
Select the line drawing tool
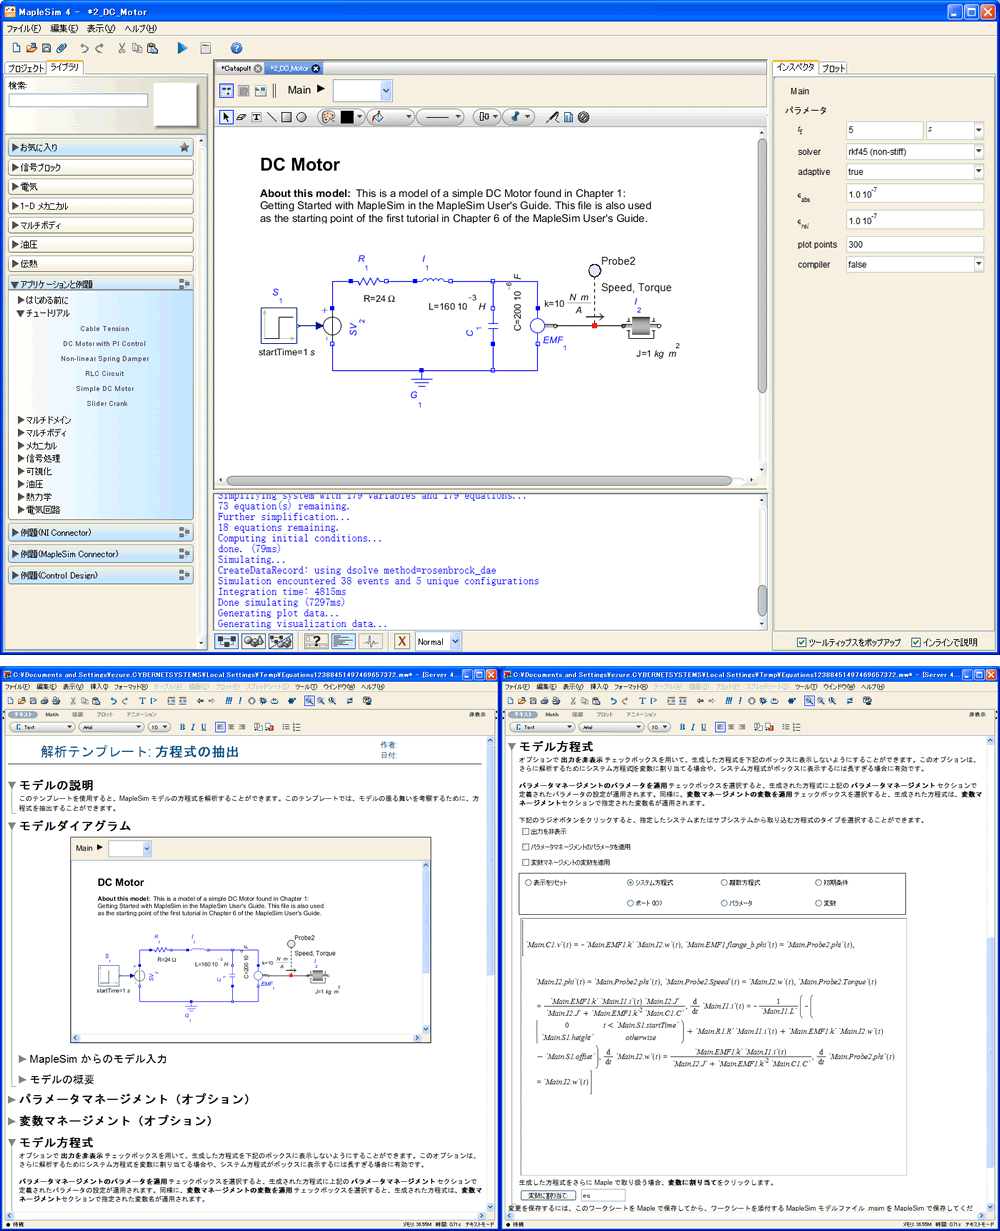point(271,117)
